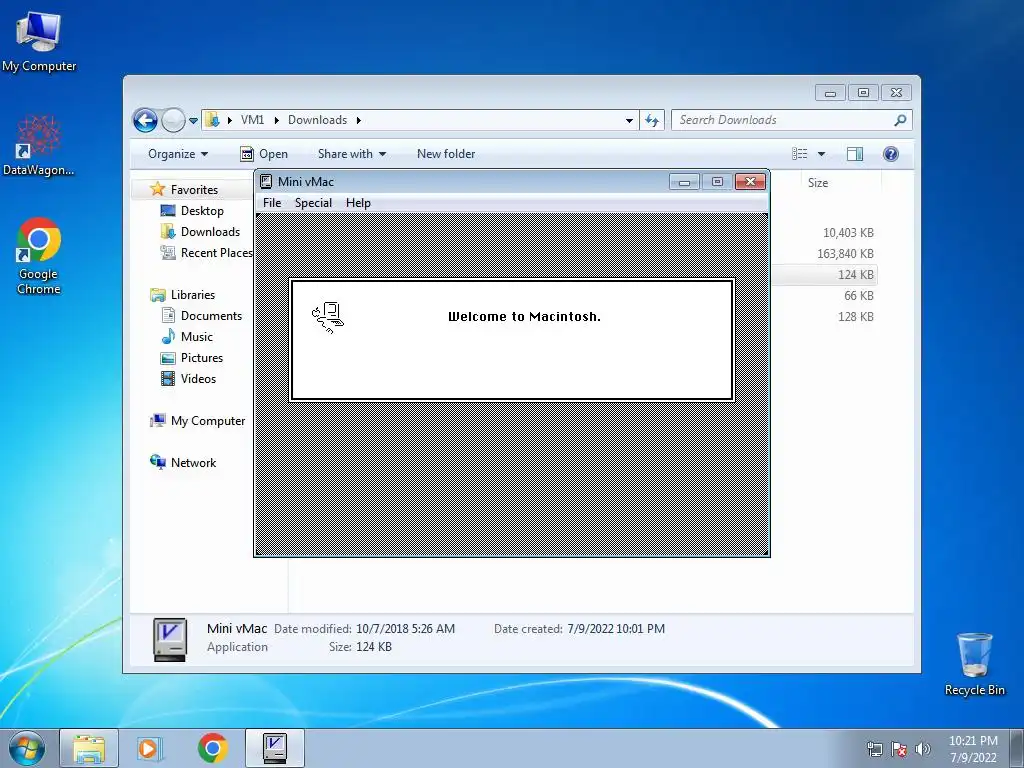Close the Mini vMac window

[750, 182]
